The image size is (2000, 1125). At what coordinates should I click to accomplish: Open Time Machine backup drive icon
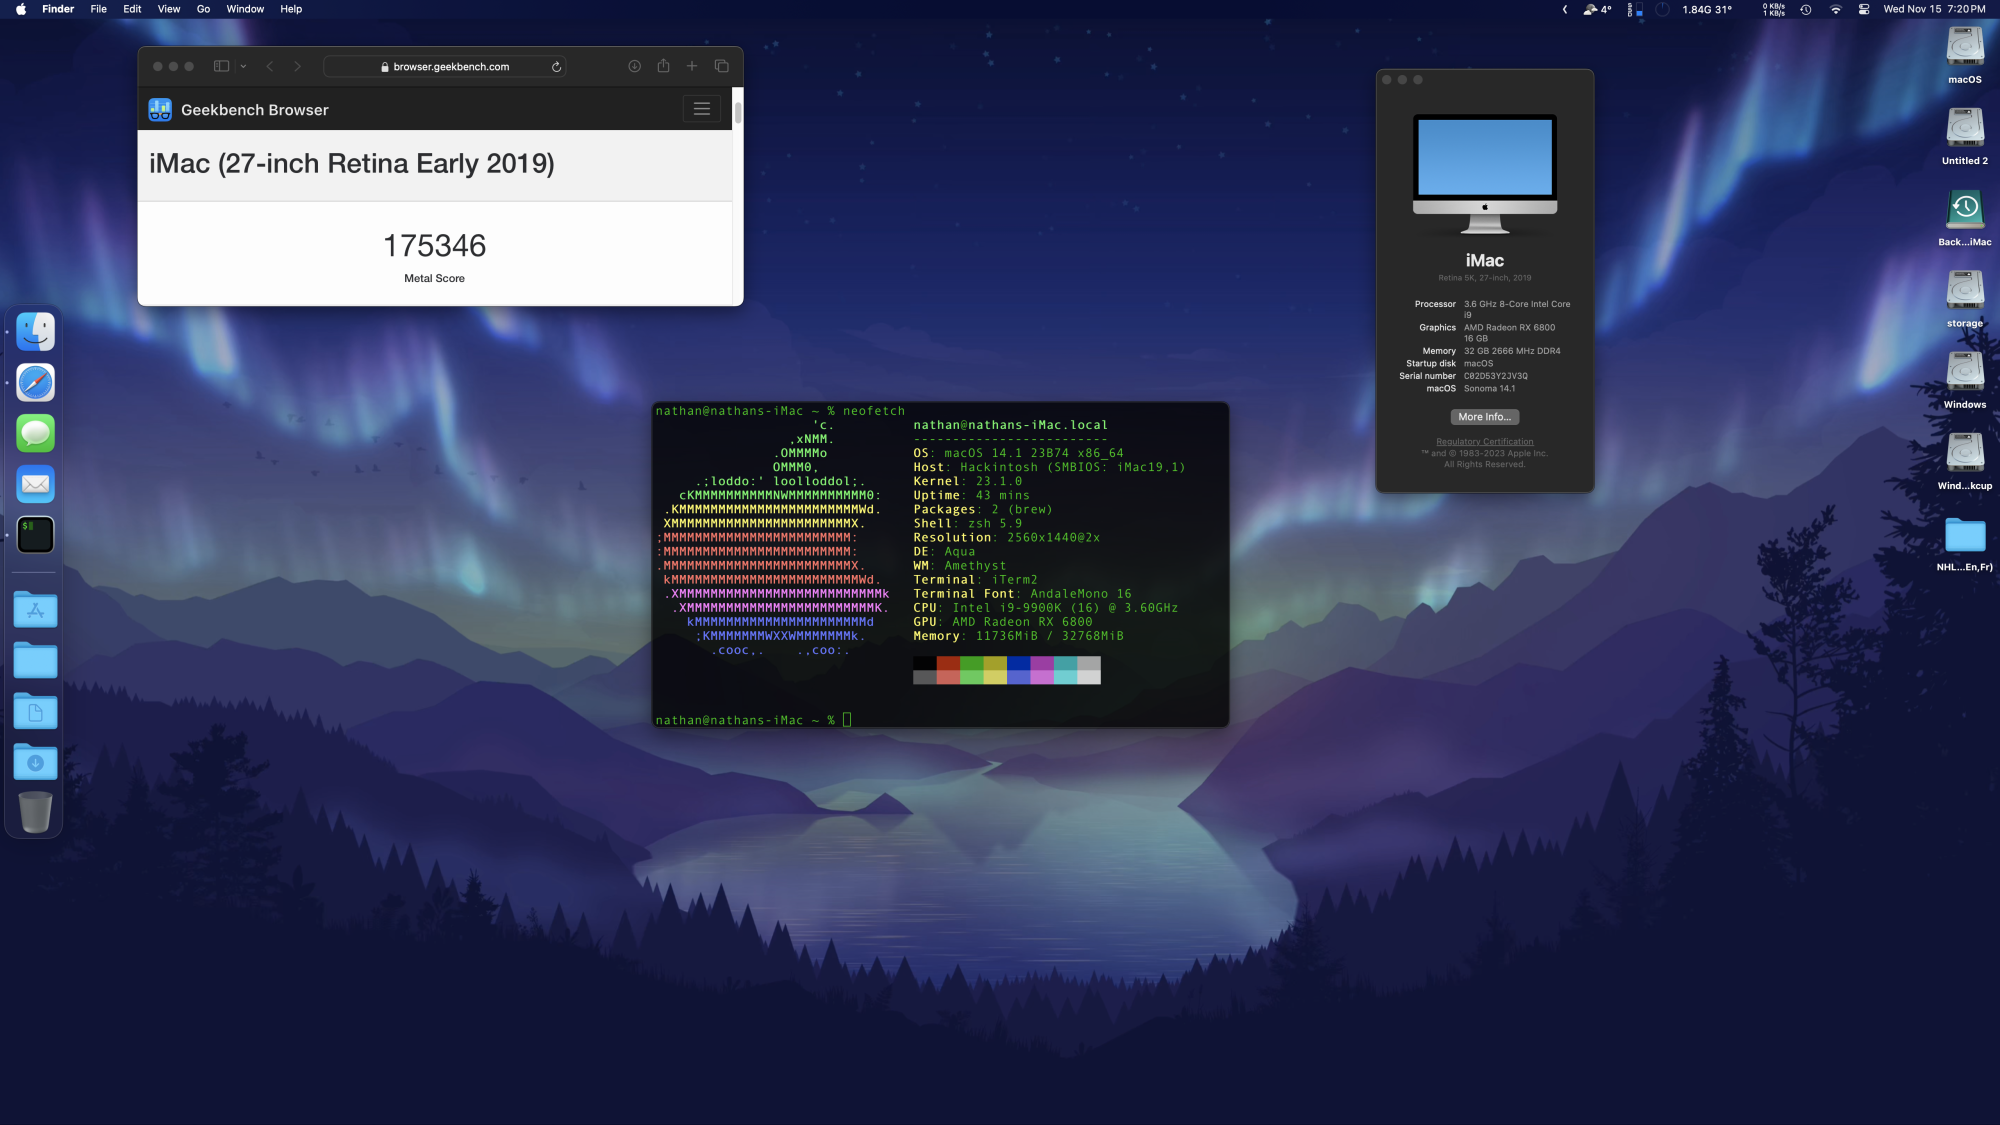click(1964, 210)
